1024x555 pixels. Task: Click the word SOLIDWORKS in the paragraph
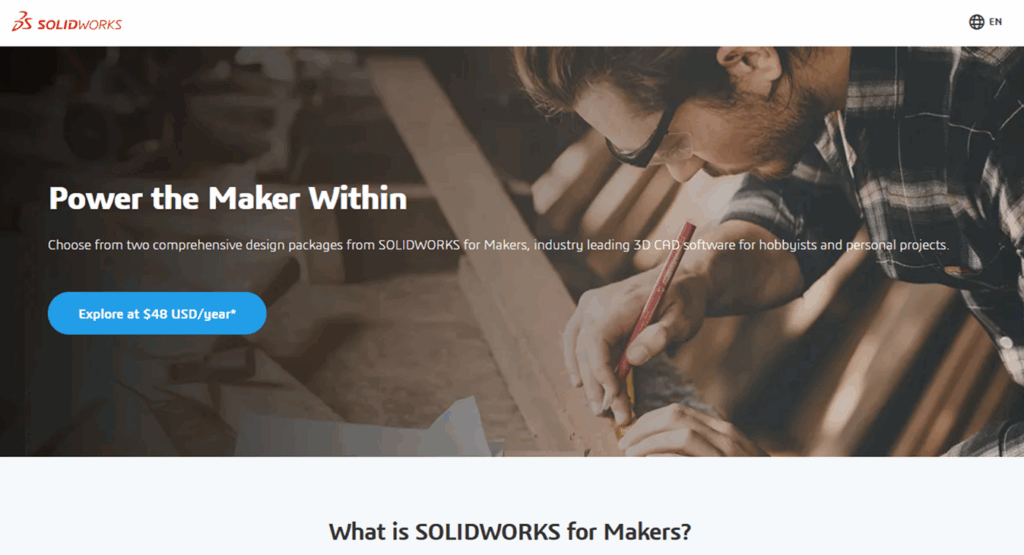click(x=419, y=245)
